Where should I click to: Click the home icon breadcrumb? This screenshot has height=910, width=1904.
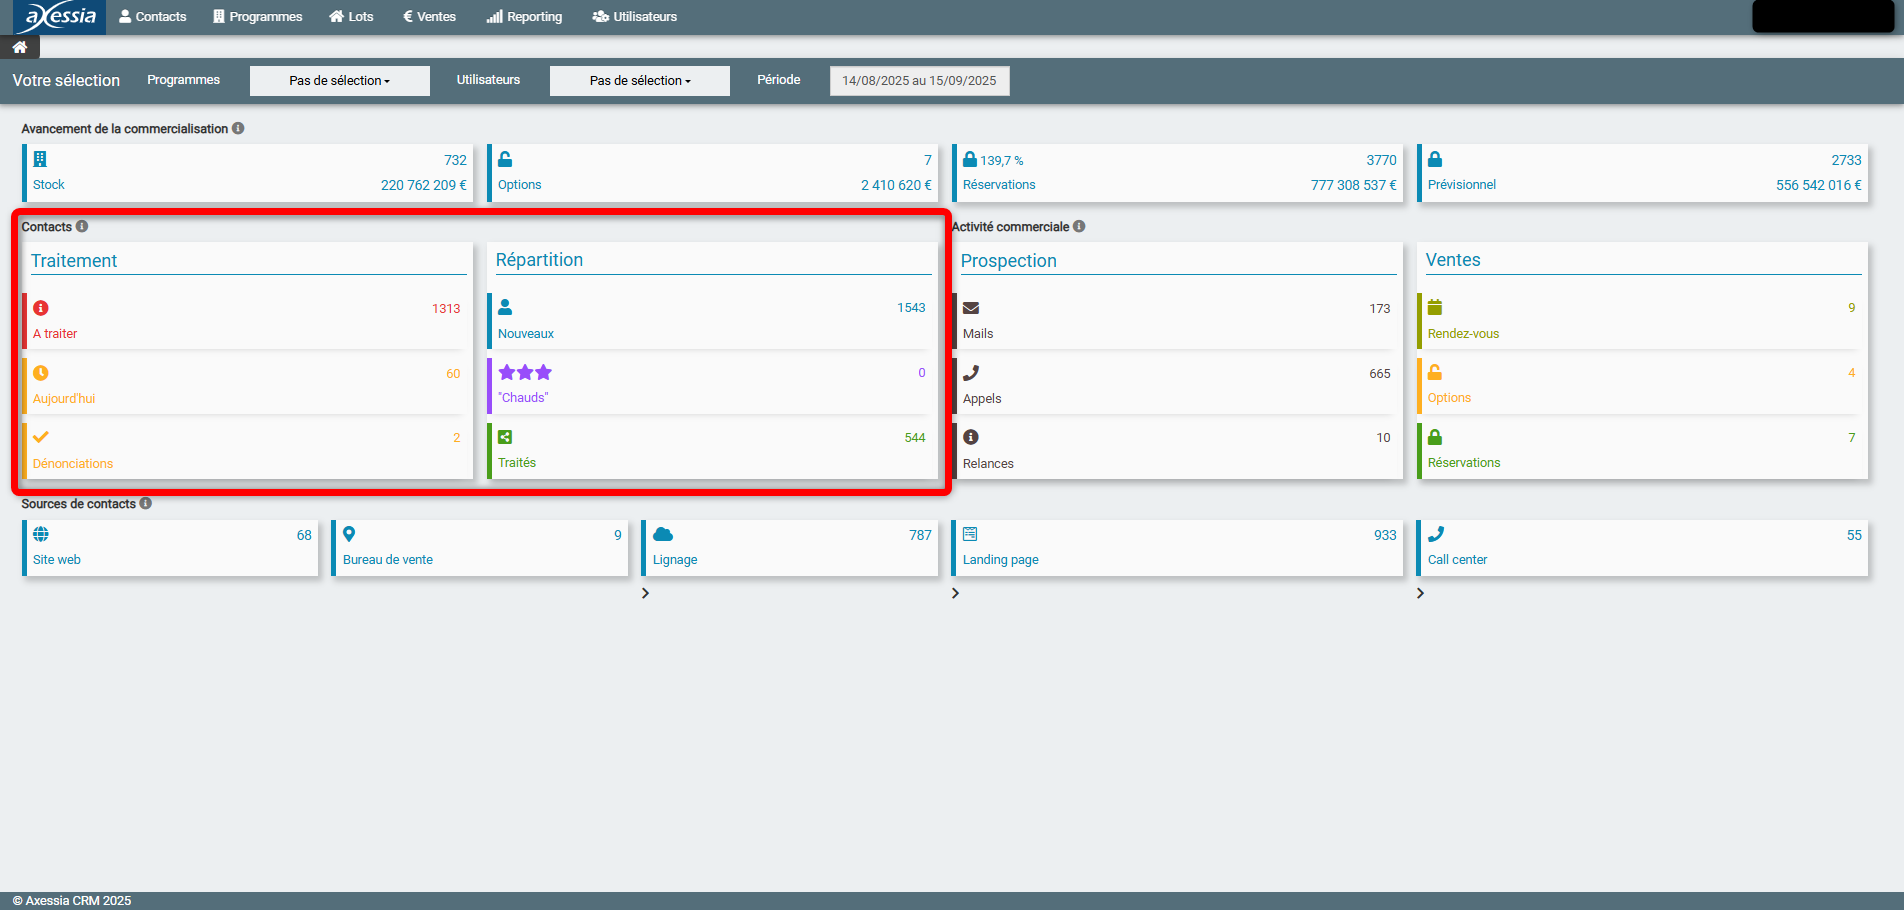pyautogui.click(x=19, y=47)
